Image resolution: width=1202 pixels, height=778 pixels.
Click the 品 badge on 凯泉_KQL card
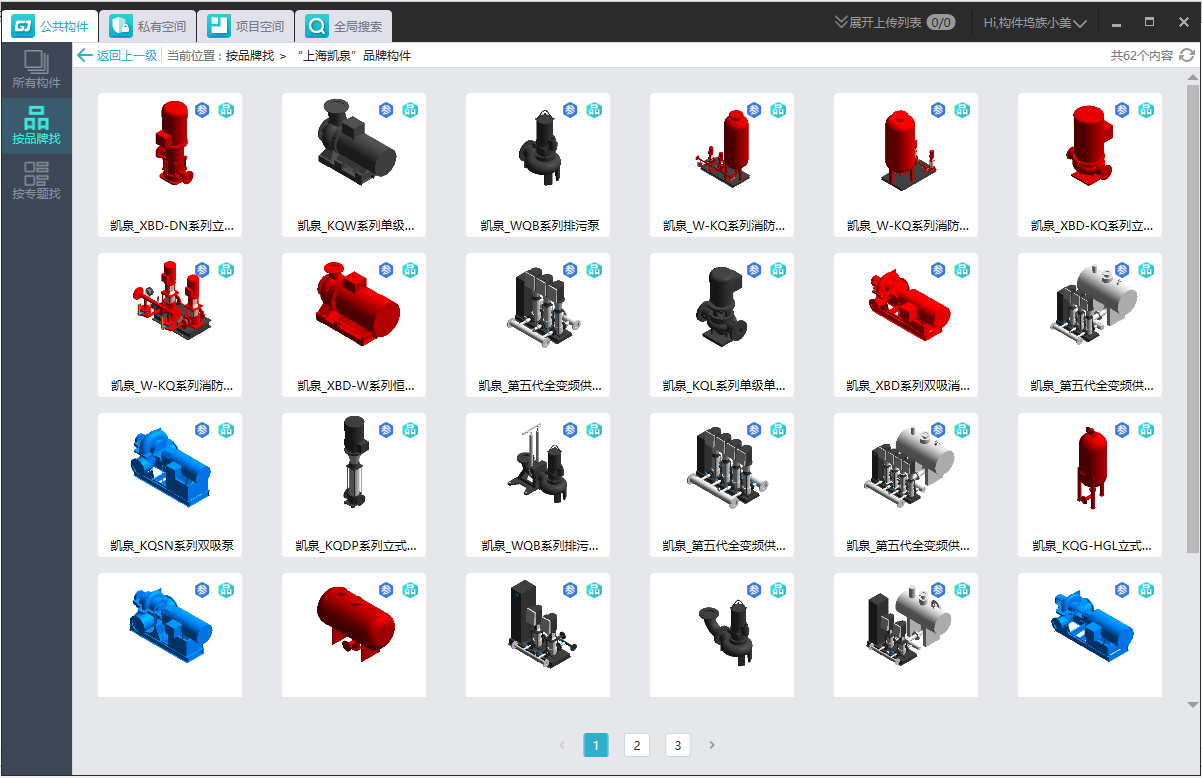click(x=778, y=270)
